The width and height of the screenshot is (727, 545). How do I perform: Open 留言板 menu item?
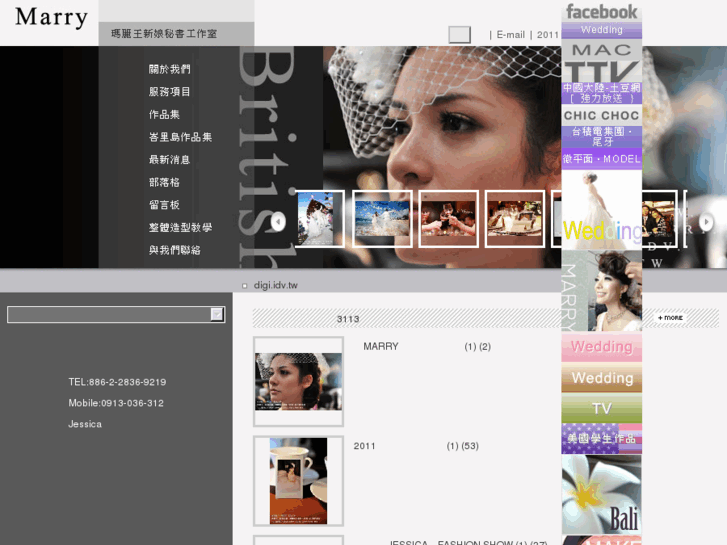[164, 205]
